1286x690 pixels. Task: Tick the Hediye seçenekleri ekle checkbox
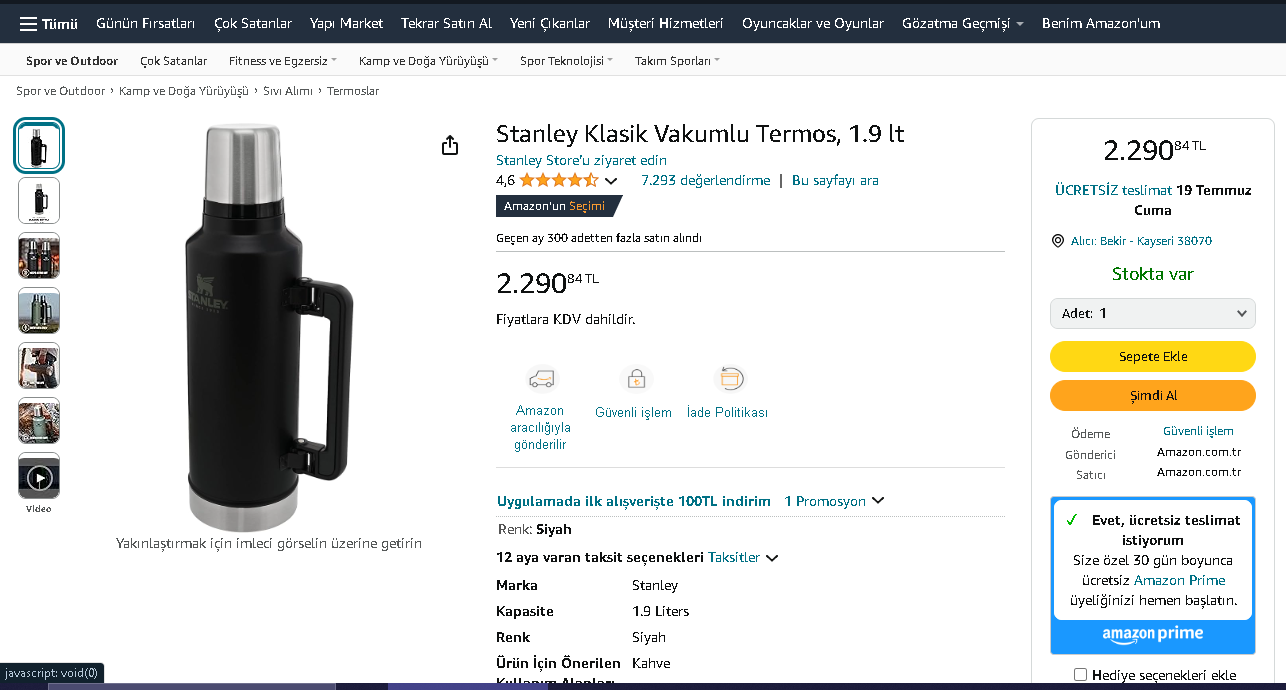[1080, 675]
